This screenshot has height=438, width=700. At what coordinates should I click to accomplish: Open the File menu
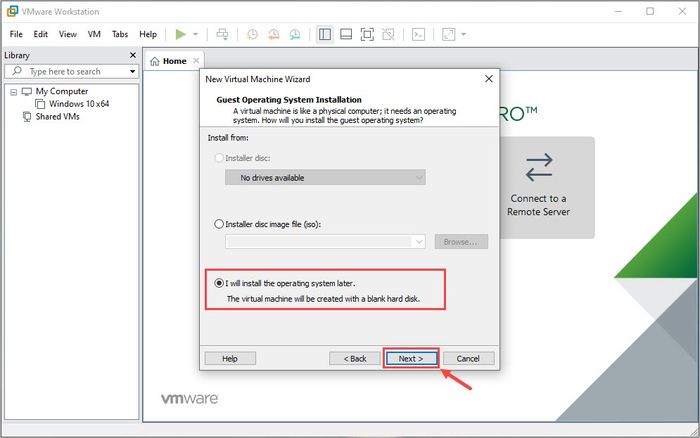point(16,34)
